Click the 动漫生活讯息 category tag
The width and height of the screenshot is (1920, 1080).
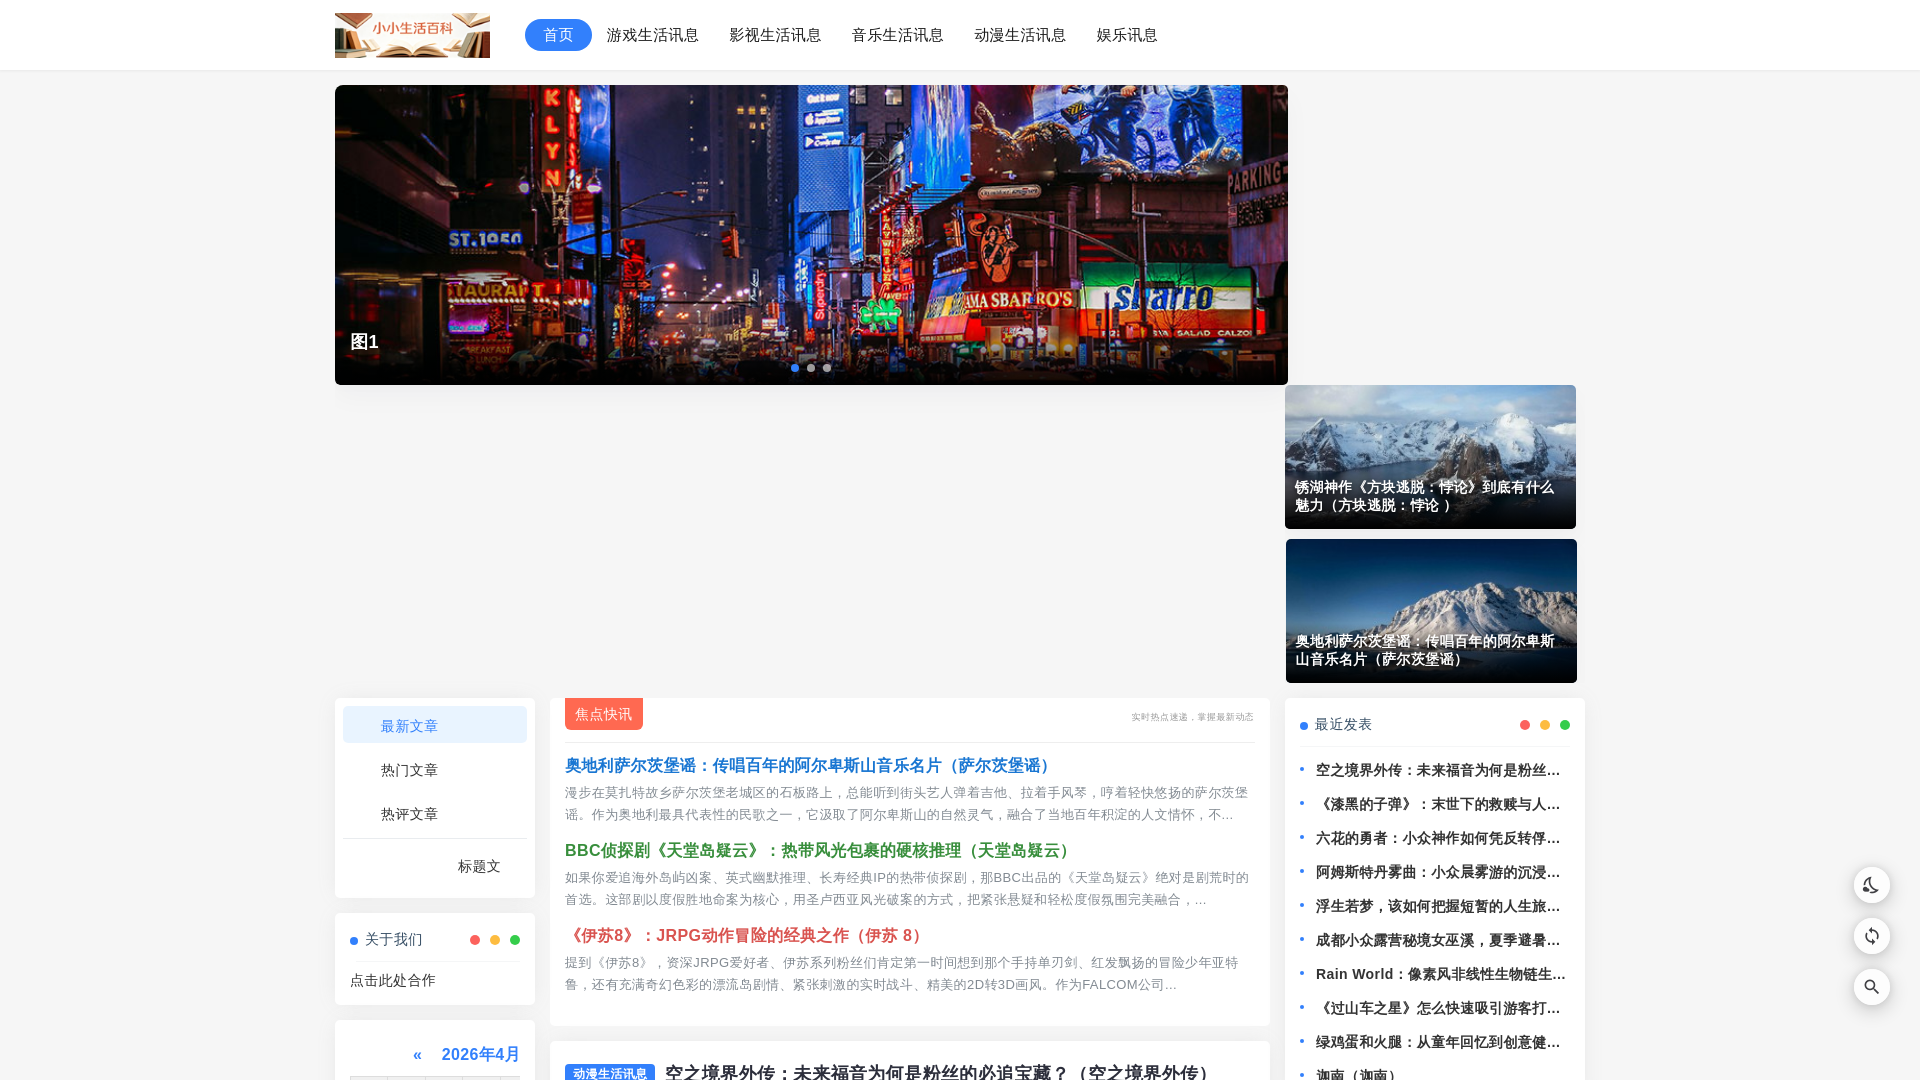[x=610, y=1072]
